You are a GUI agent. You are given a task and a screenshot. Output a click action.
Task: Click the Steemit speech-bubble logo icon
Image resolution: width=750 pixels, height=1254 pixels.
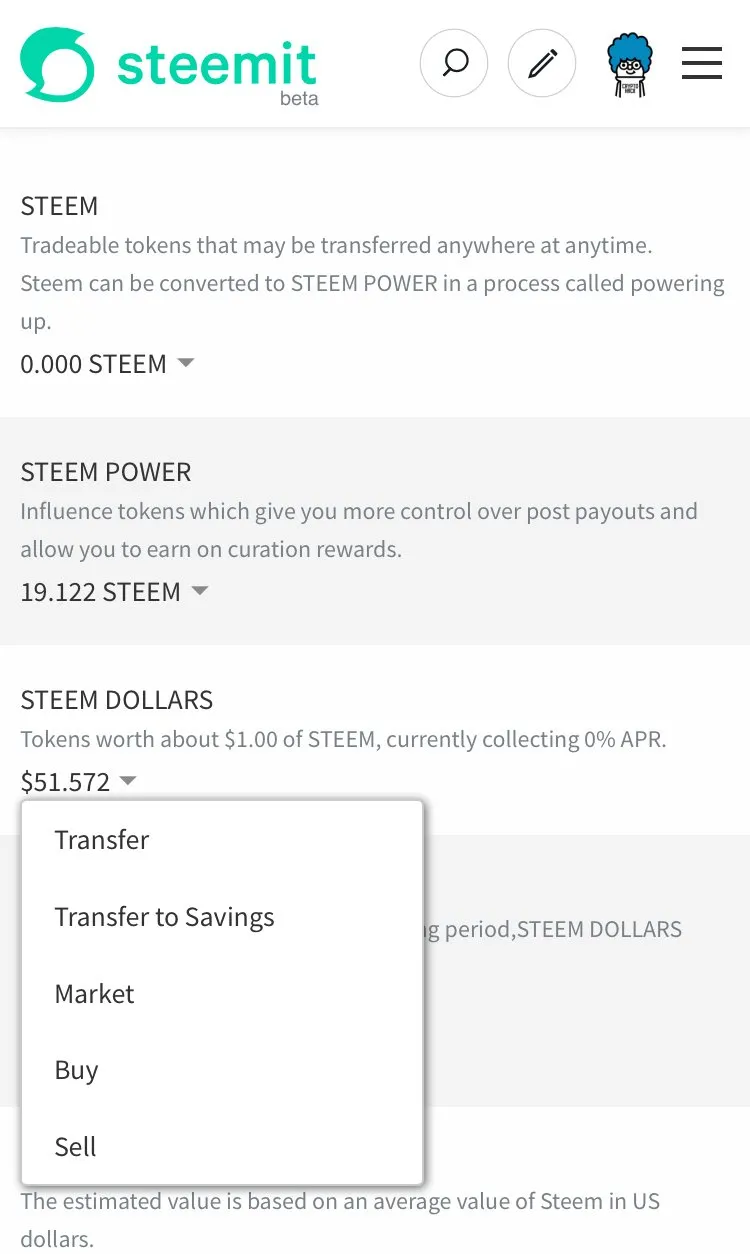[x=57, y=64]
